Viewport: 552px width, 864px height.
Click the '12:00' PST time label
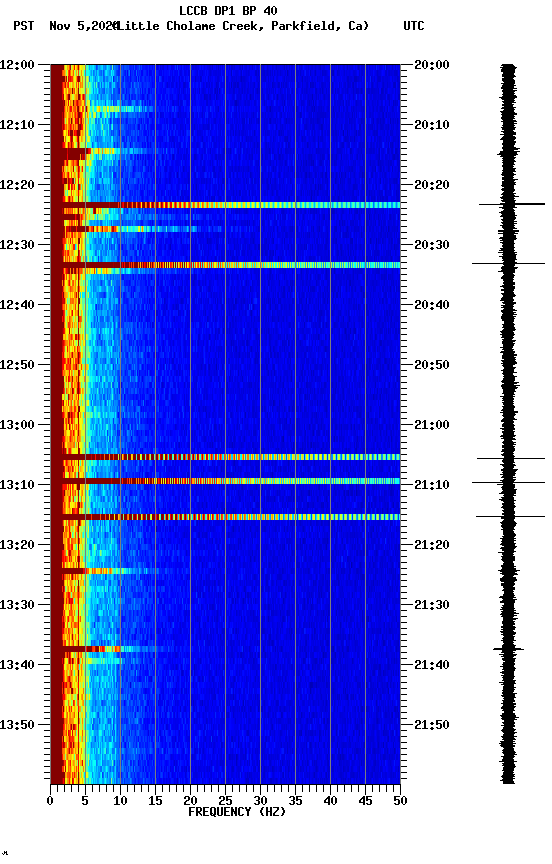[x=17, y=65]
